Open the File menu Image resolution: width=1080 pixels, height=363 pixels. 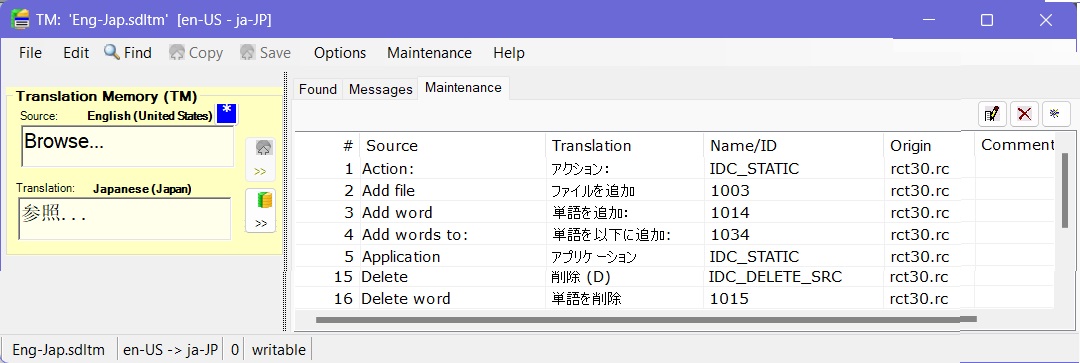(x=30, y=53)
